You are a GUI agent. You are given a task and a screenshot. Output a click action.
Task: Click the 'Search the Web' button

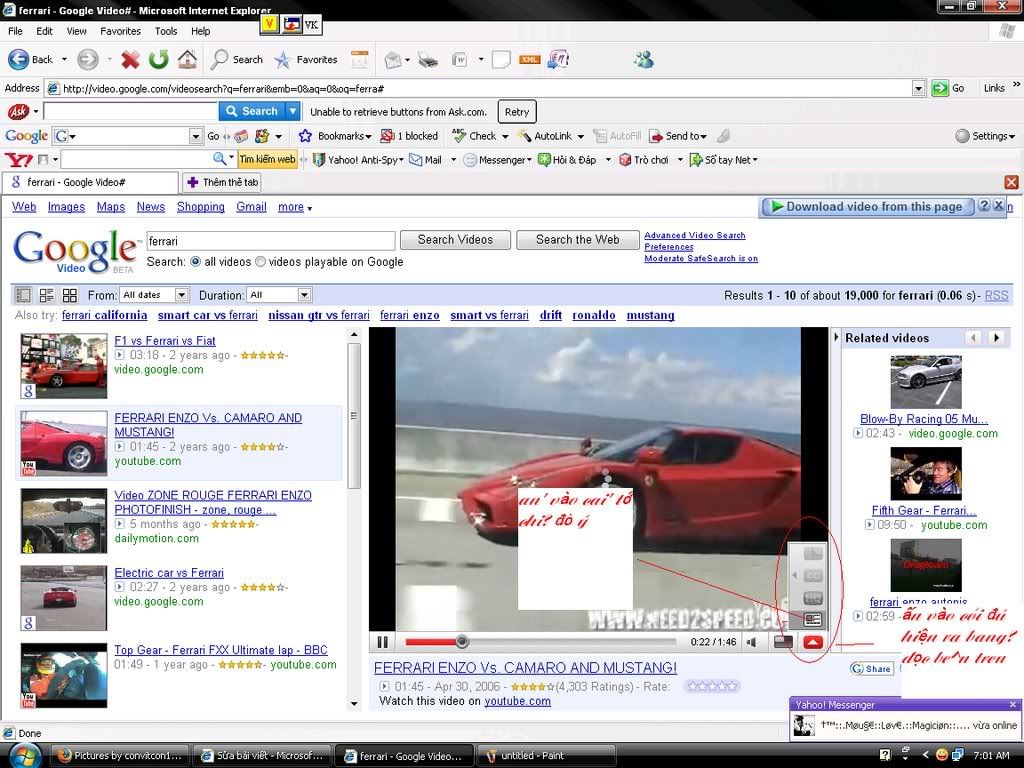click(x=577, y=240)
